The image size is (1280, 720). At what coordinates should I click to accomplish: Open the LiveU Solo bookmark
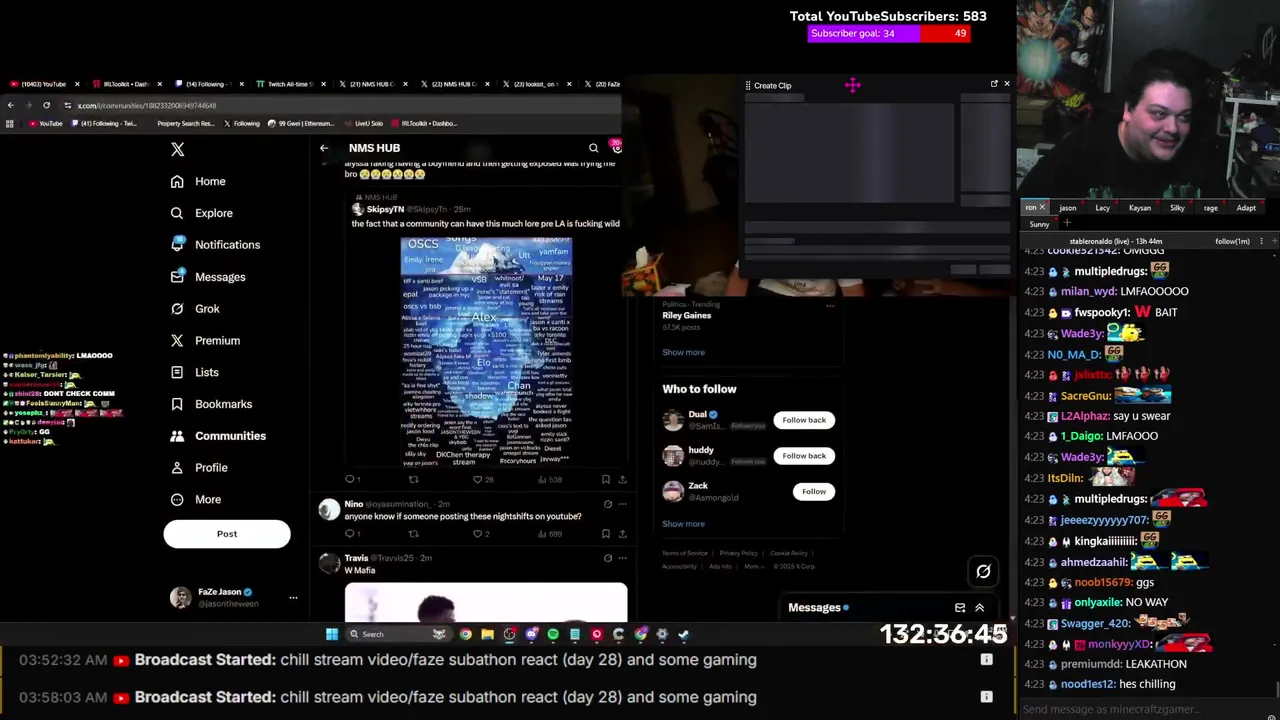point(363,124)
